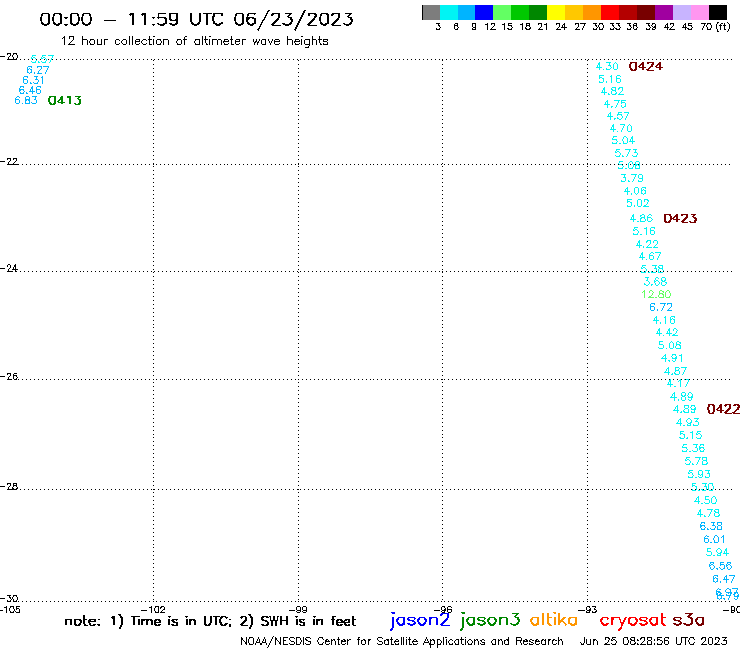This screenshot has width=740, height=650.
Task: Pick the black swatch ending the color scale
Action: (718, 12)
